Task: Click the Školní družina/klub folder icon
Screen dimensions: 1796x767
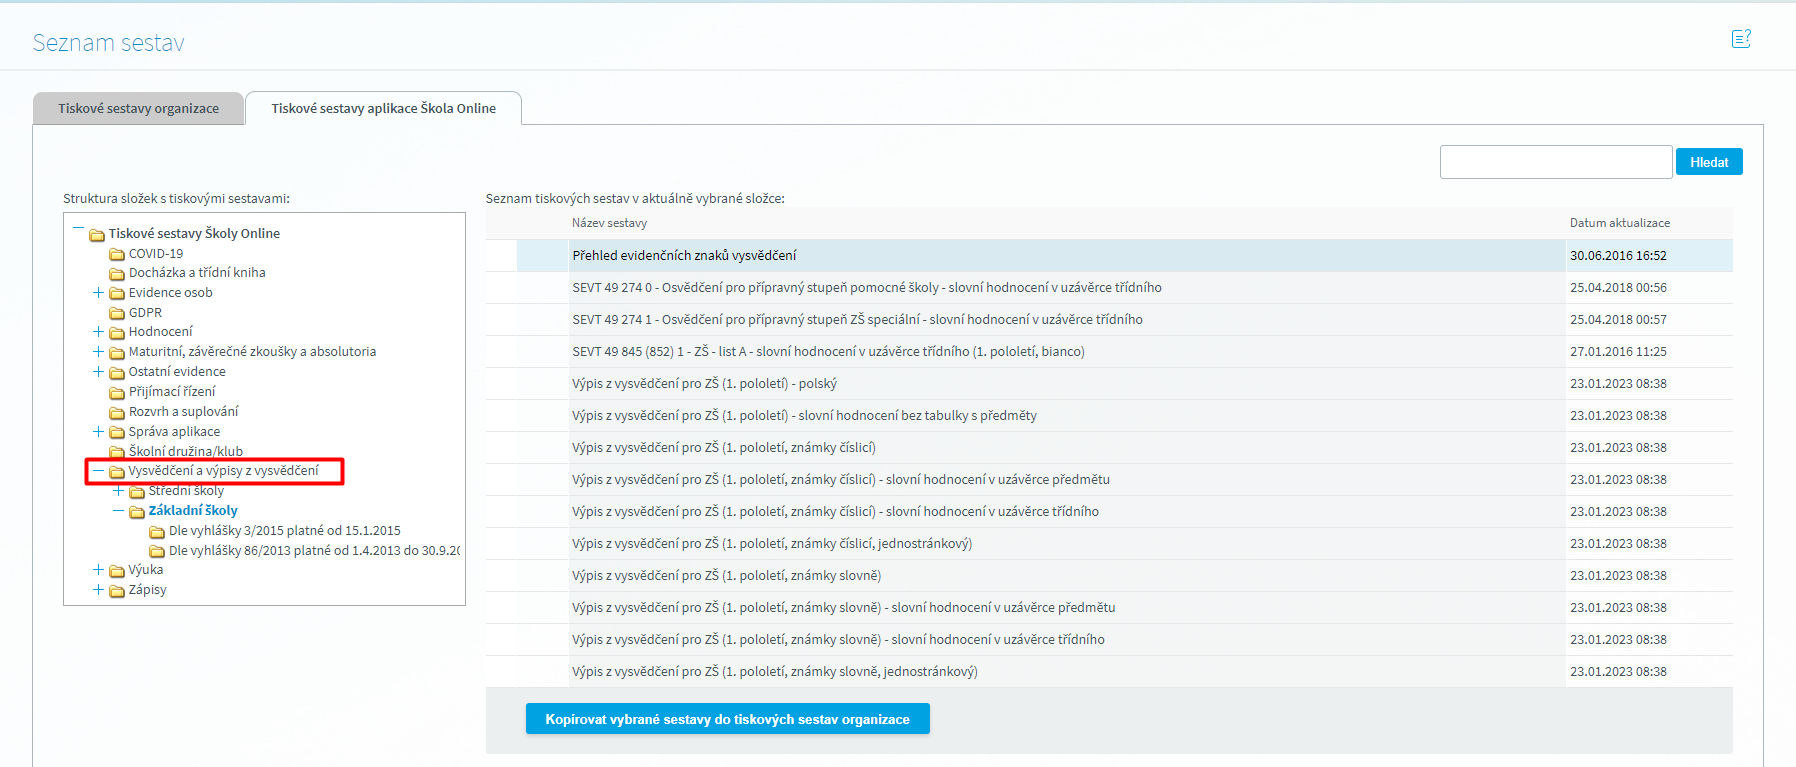Action: [x=117, y=452]
